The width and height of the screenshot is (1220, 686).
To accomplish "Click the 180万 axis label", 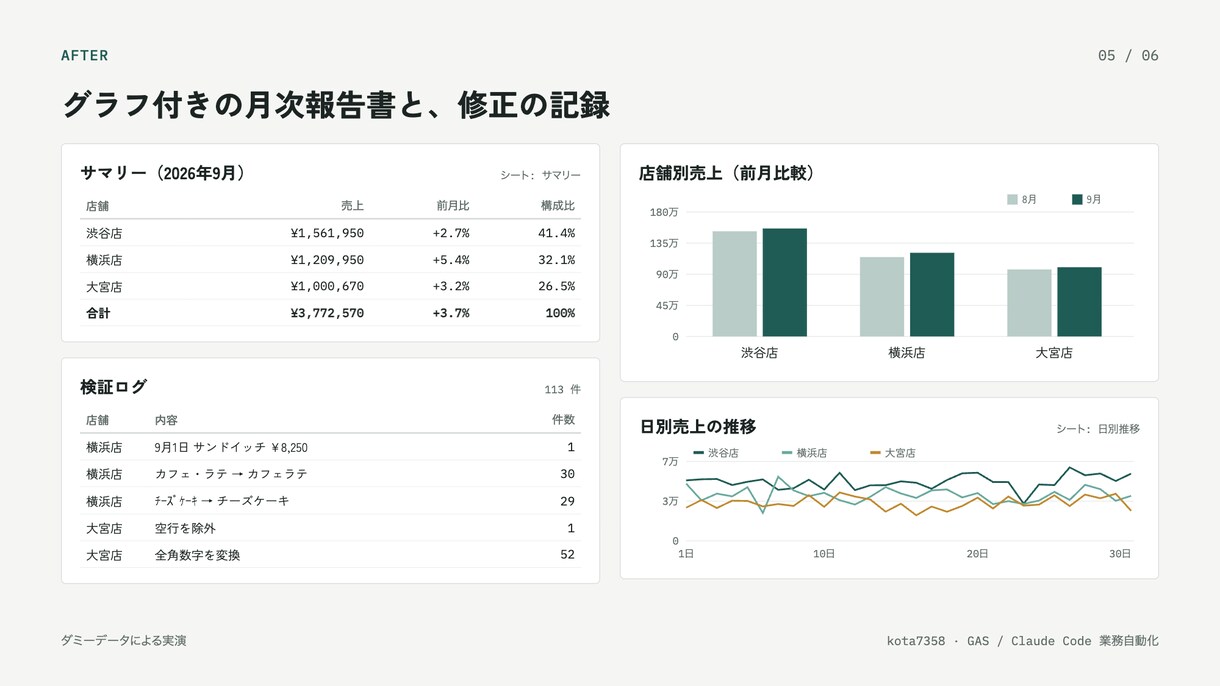I will click(664, 212).
